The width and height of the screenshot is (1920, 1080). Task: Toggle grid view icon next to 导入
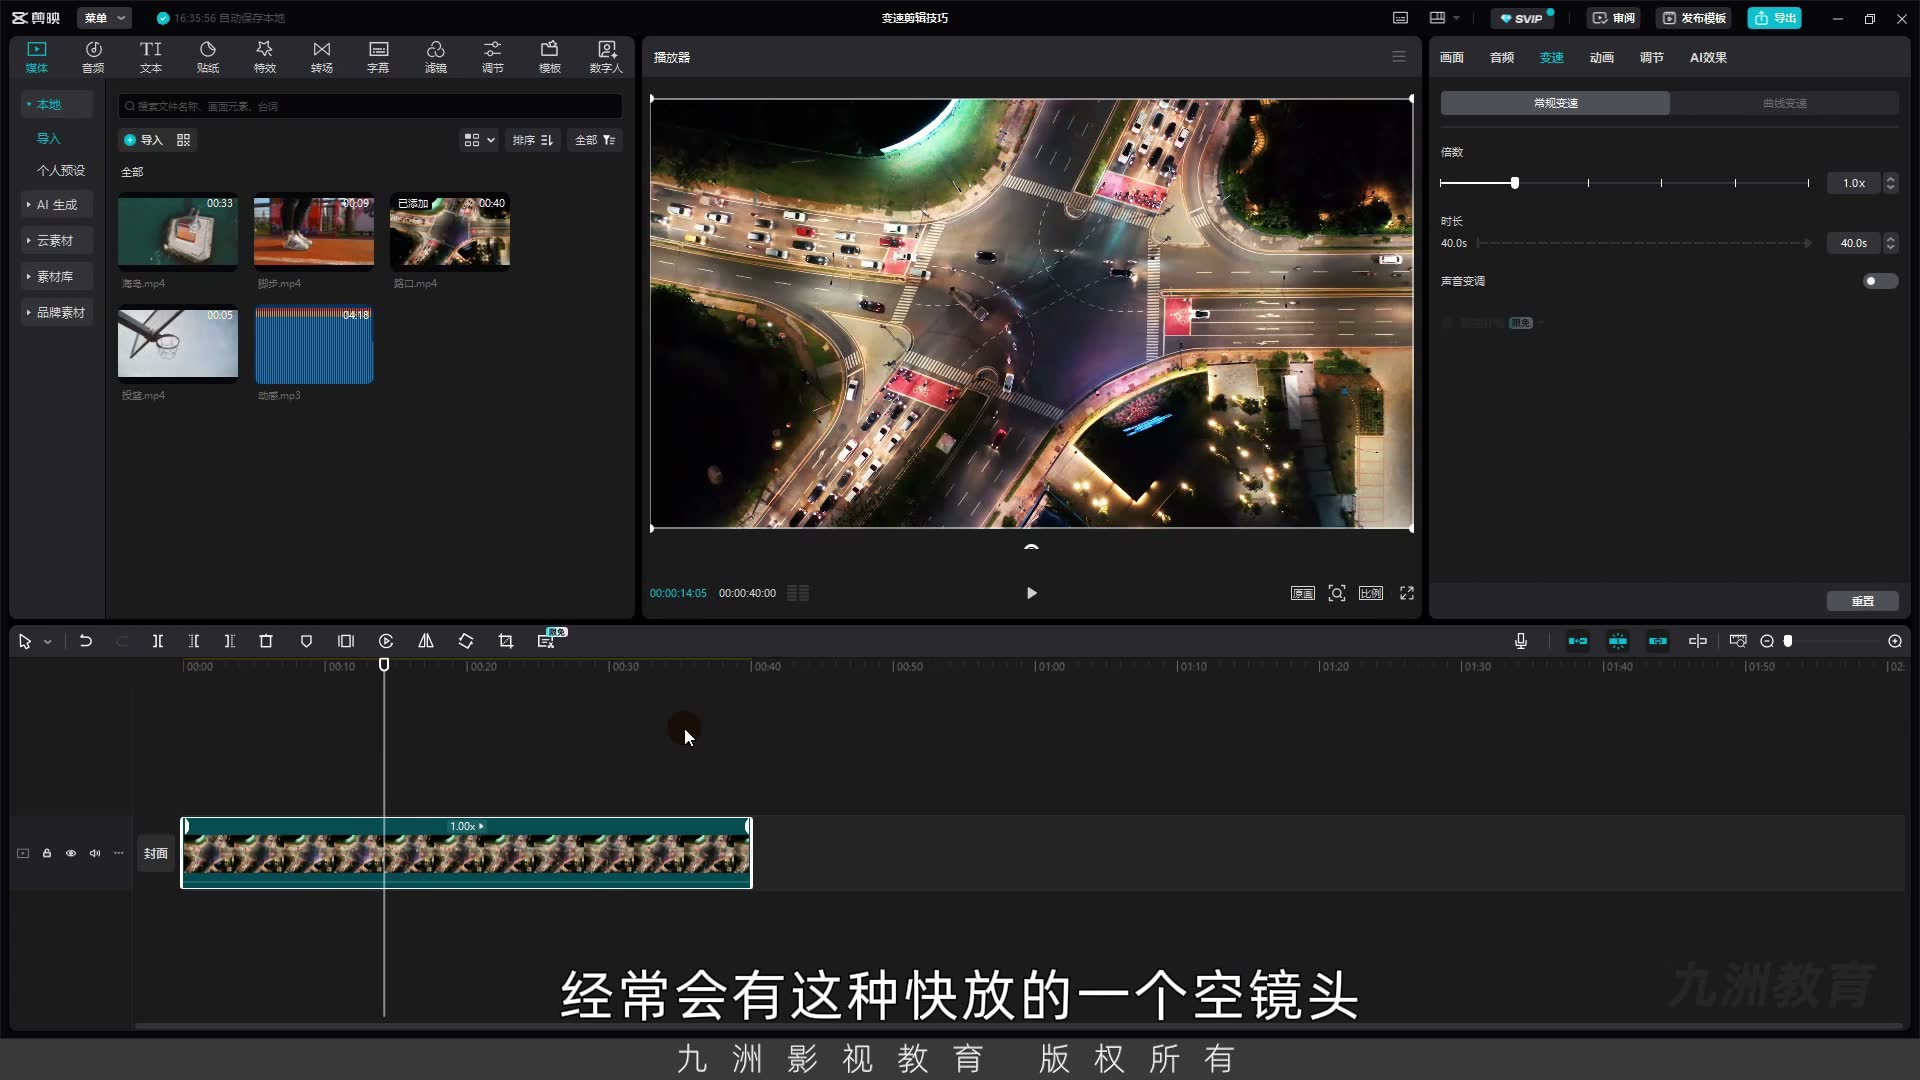[x=183, y=140]
